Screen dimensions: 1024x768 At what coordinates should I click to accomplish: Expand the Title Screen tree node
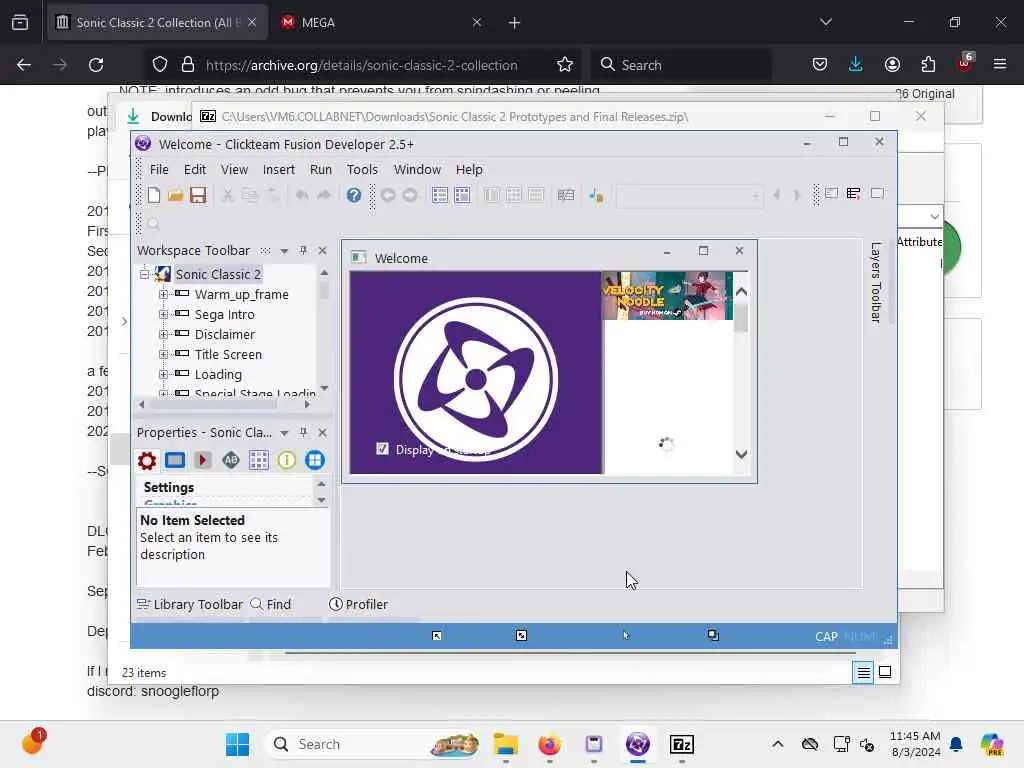click(x=163, y=354)
